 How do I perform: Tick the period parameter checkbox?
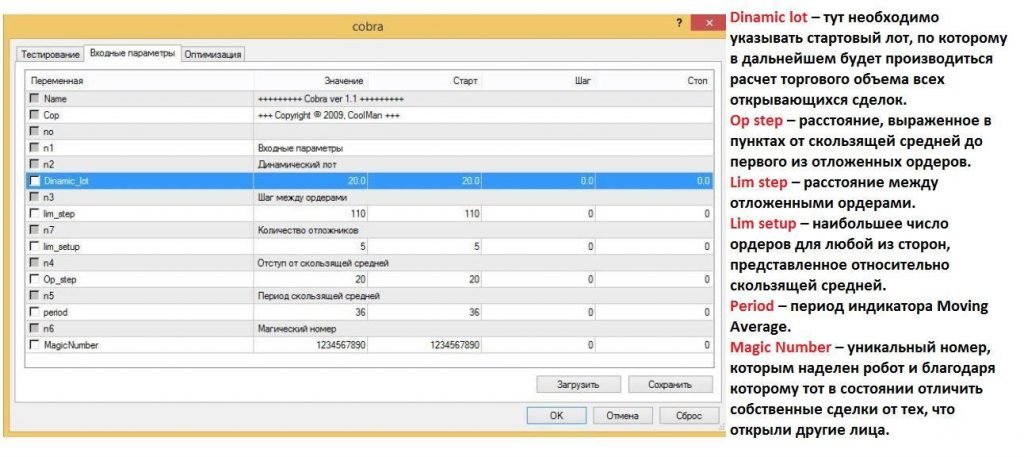[x=35, y=312]
